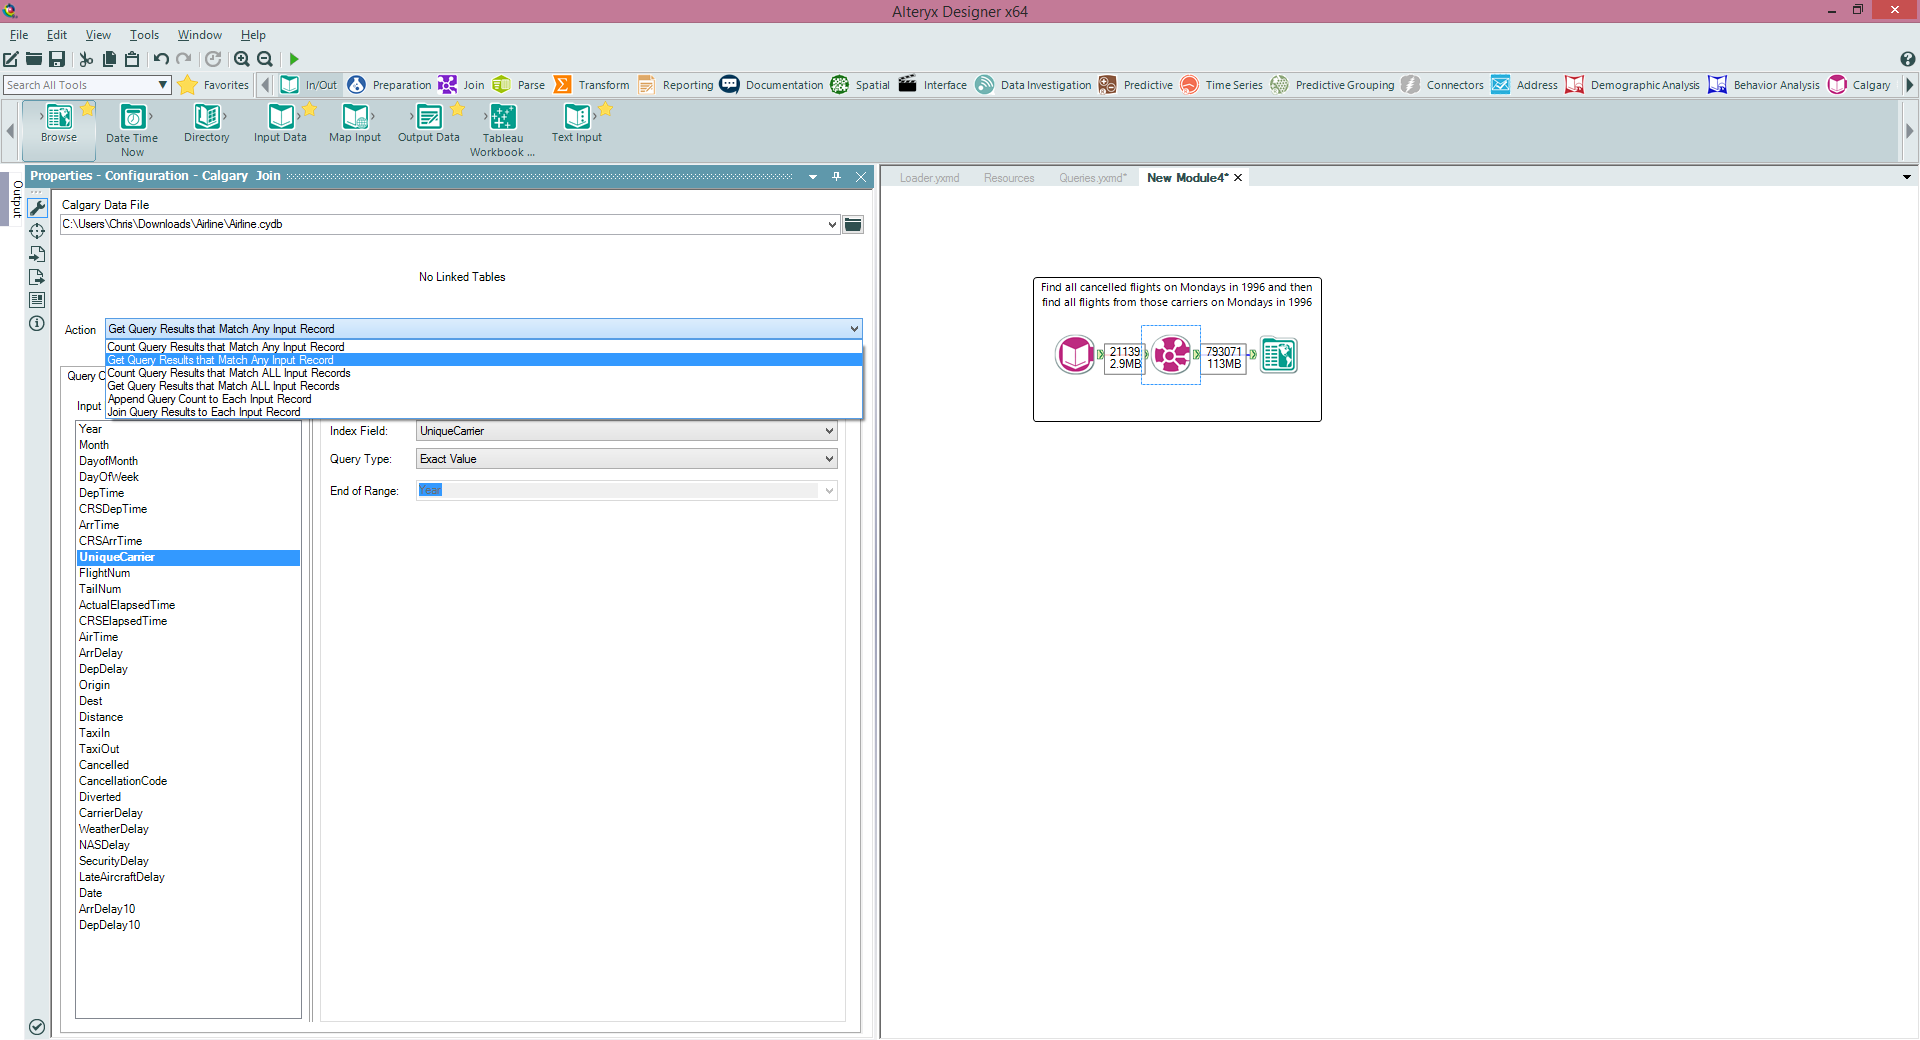Choose Get Query Results that Match ALL Input Records

(484, 386)
